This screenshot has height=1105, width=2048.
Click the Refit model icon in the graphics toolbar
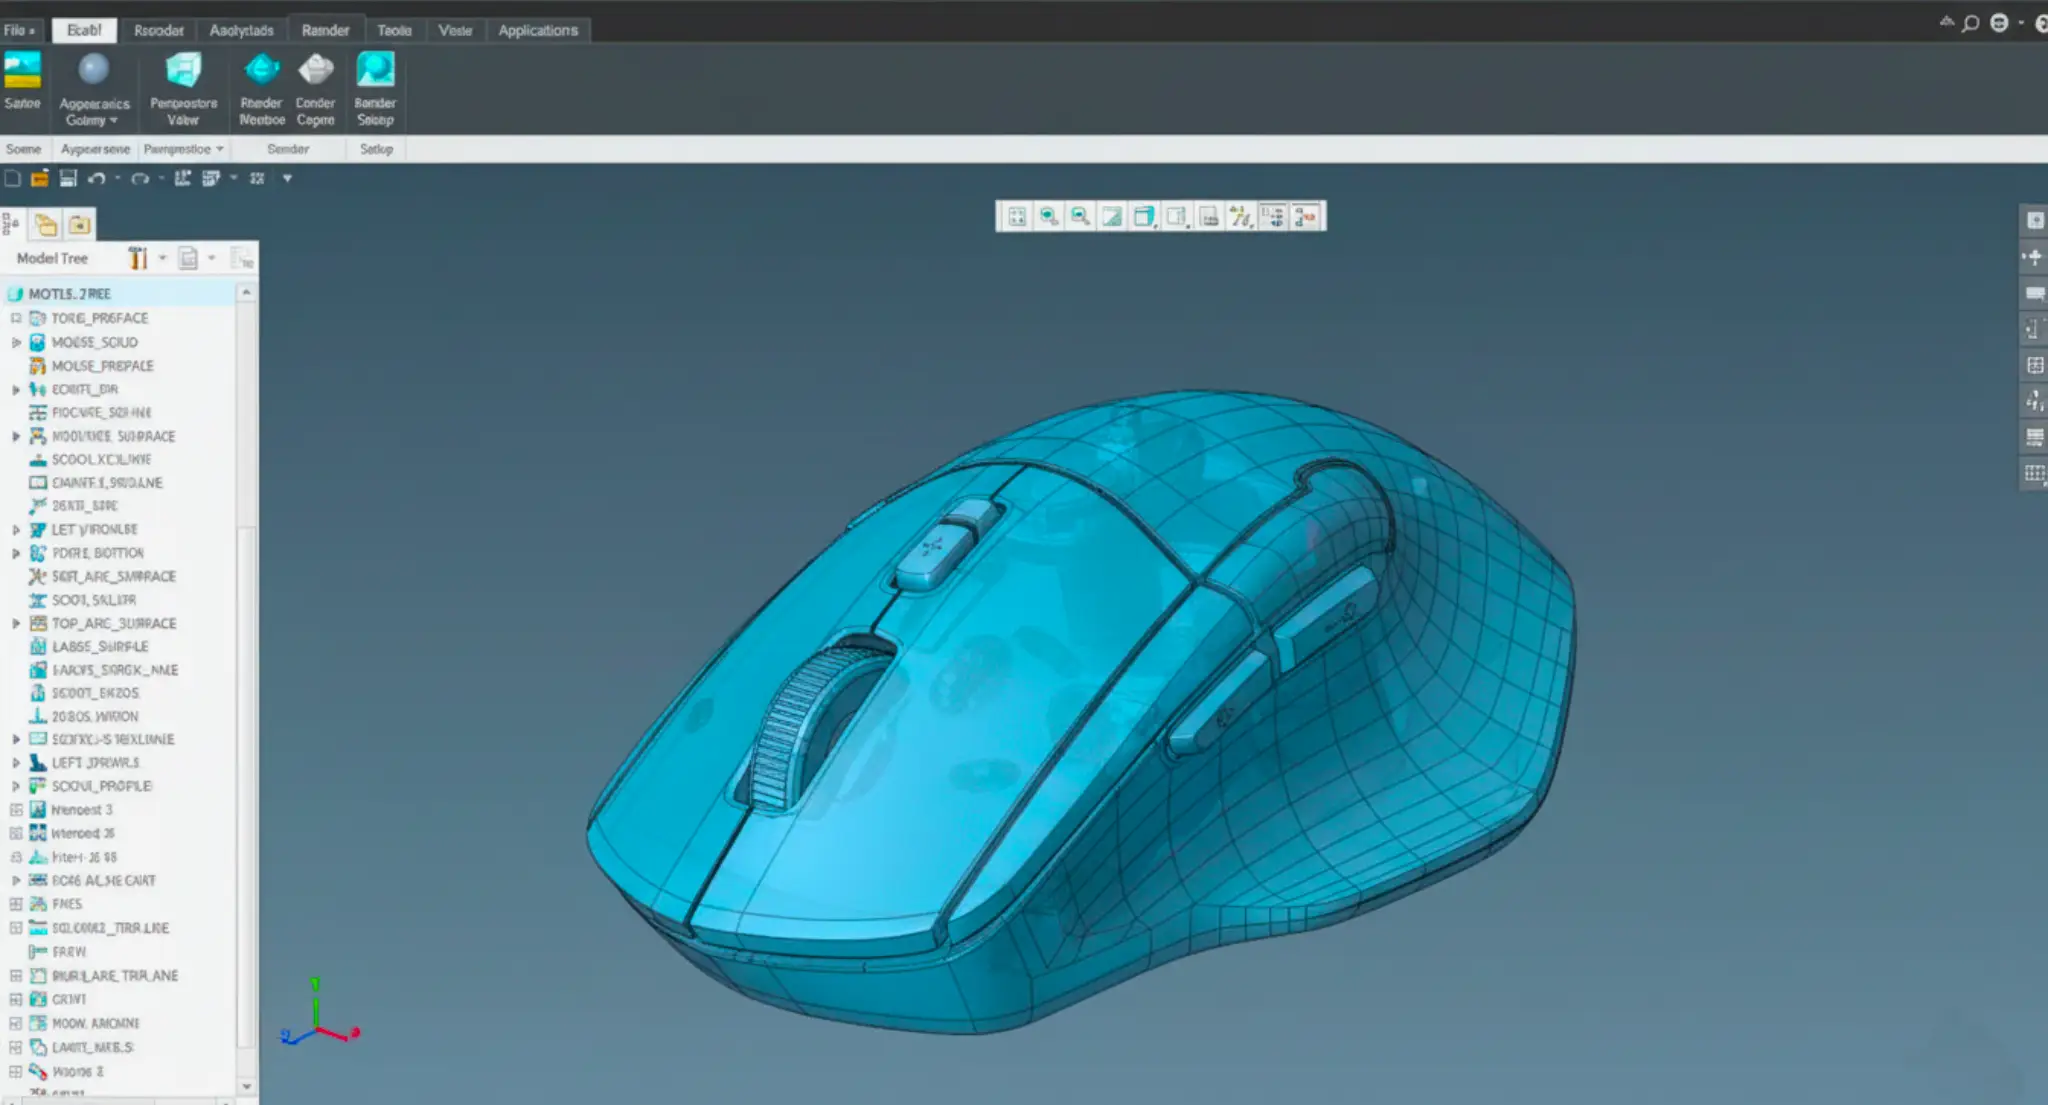(1016, 216)
